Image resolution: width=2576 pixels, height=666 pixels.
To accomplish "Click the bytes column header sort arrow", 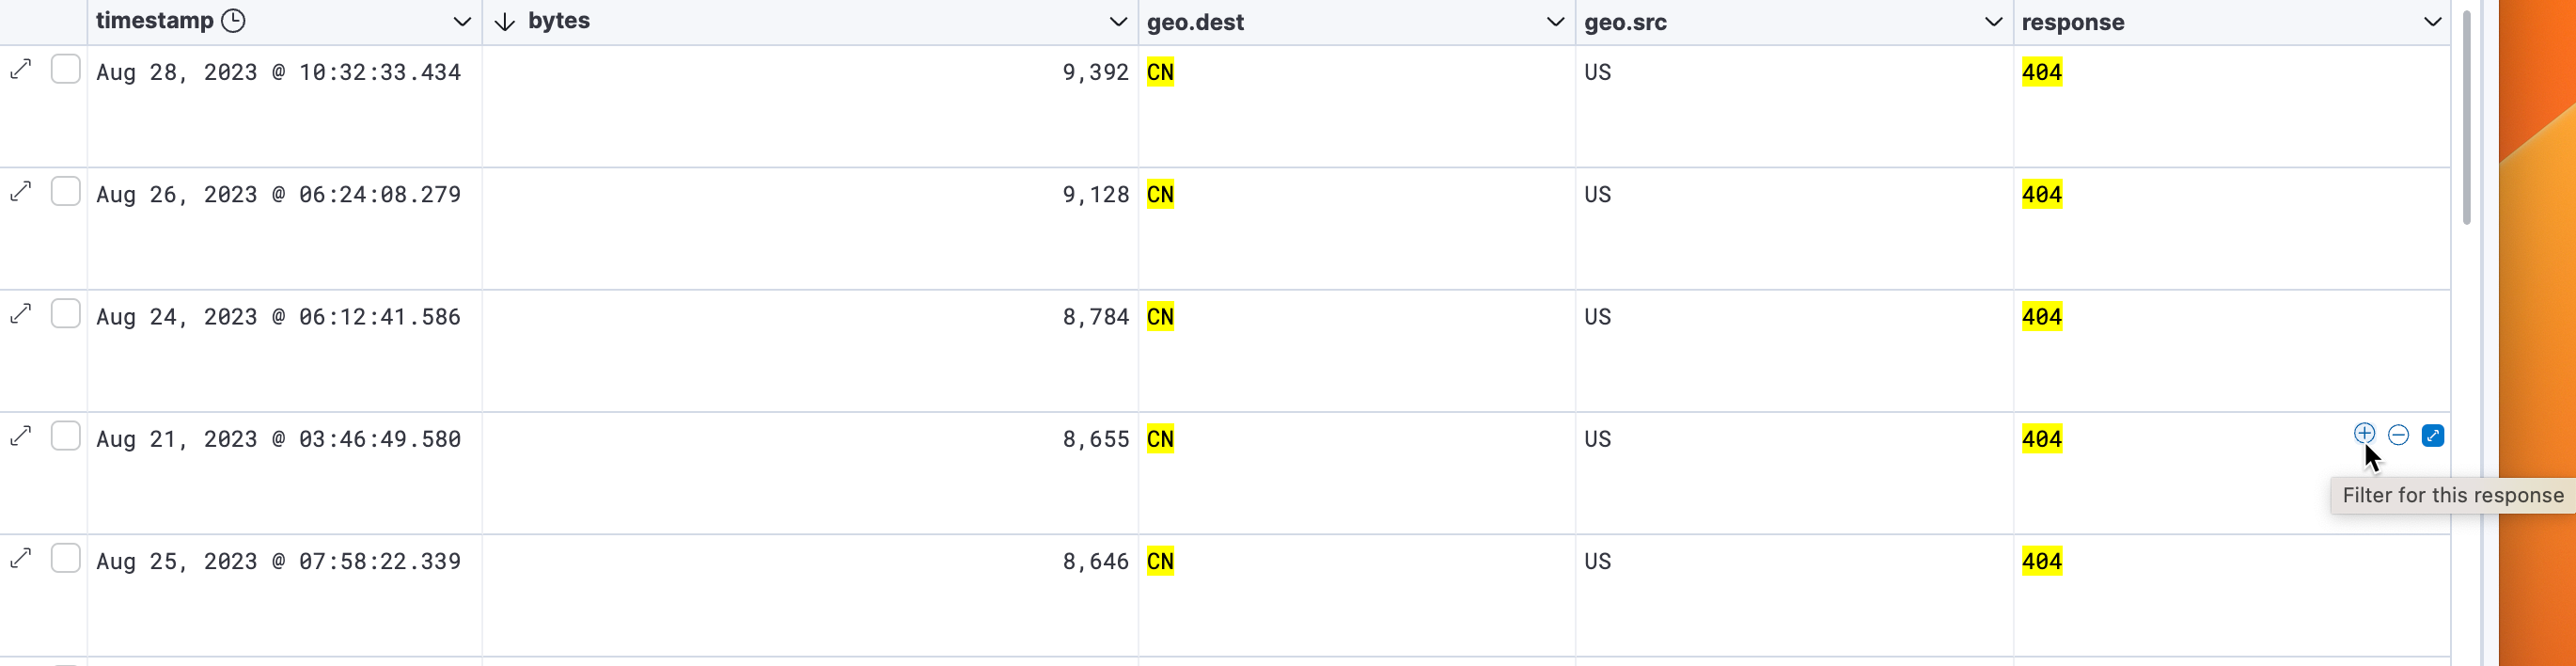I will pyautogui.click(x=505, y=22).
